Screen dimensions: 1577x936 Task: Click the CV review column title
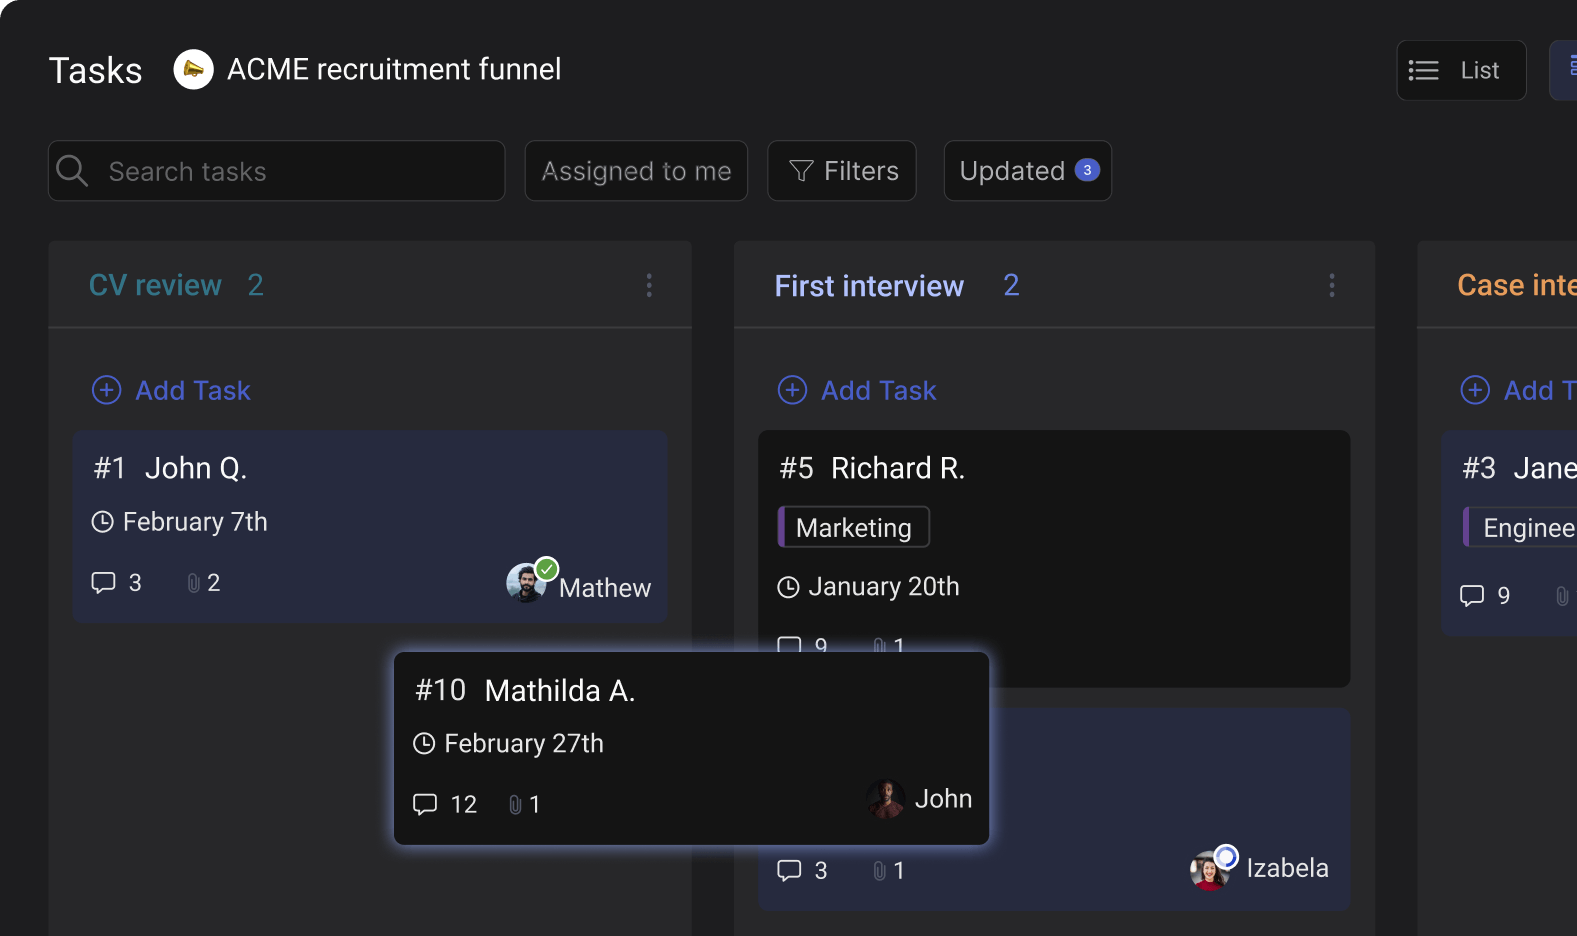[155, 285]
